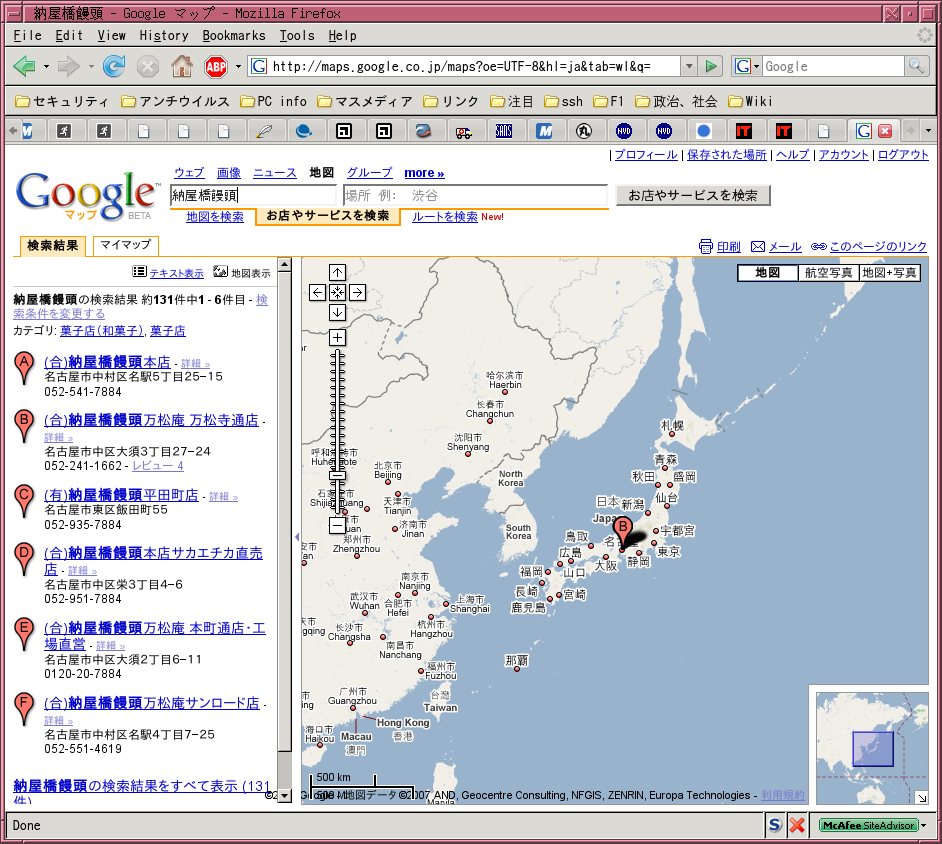Open the Bookmarks menu

pos(234,36)
